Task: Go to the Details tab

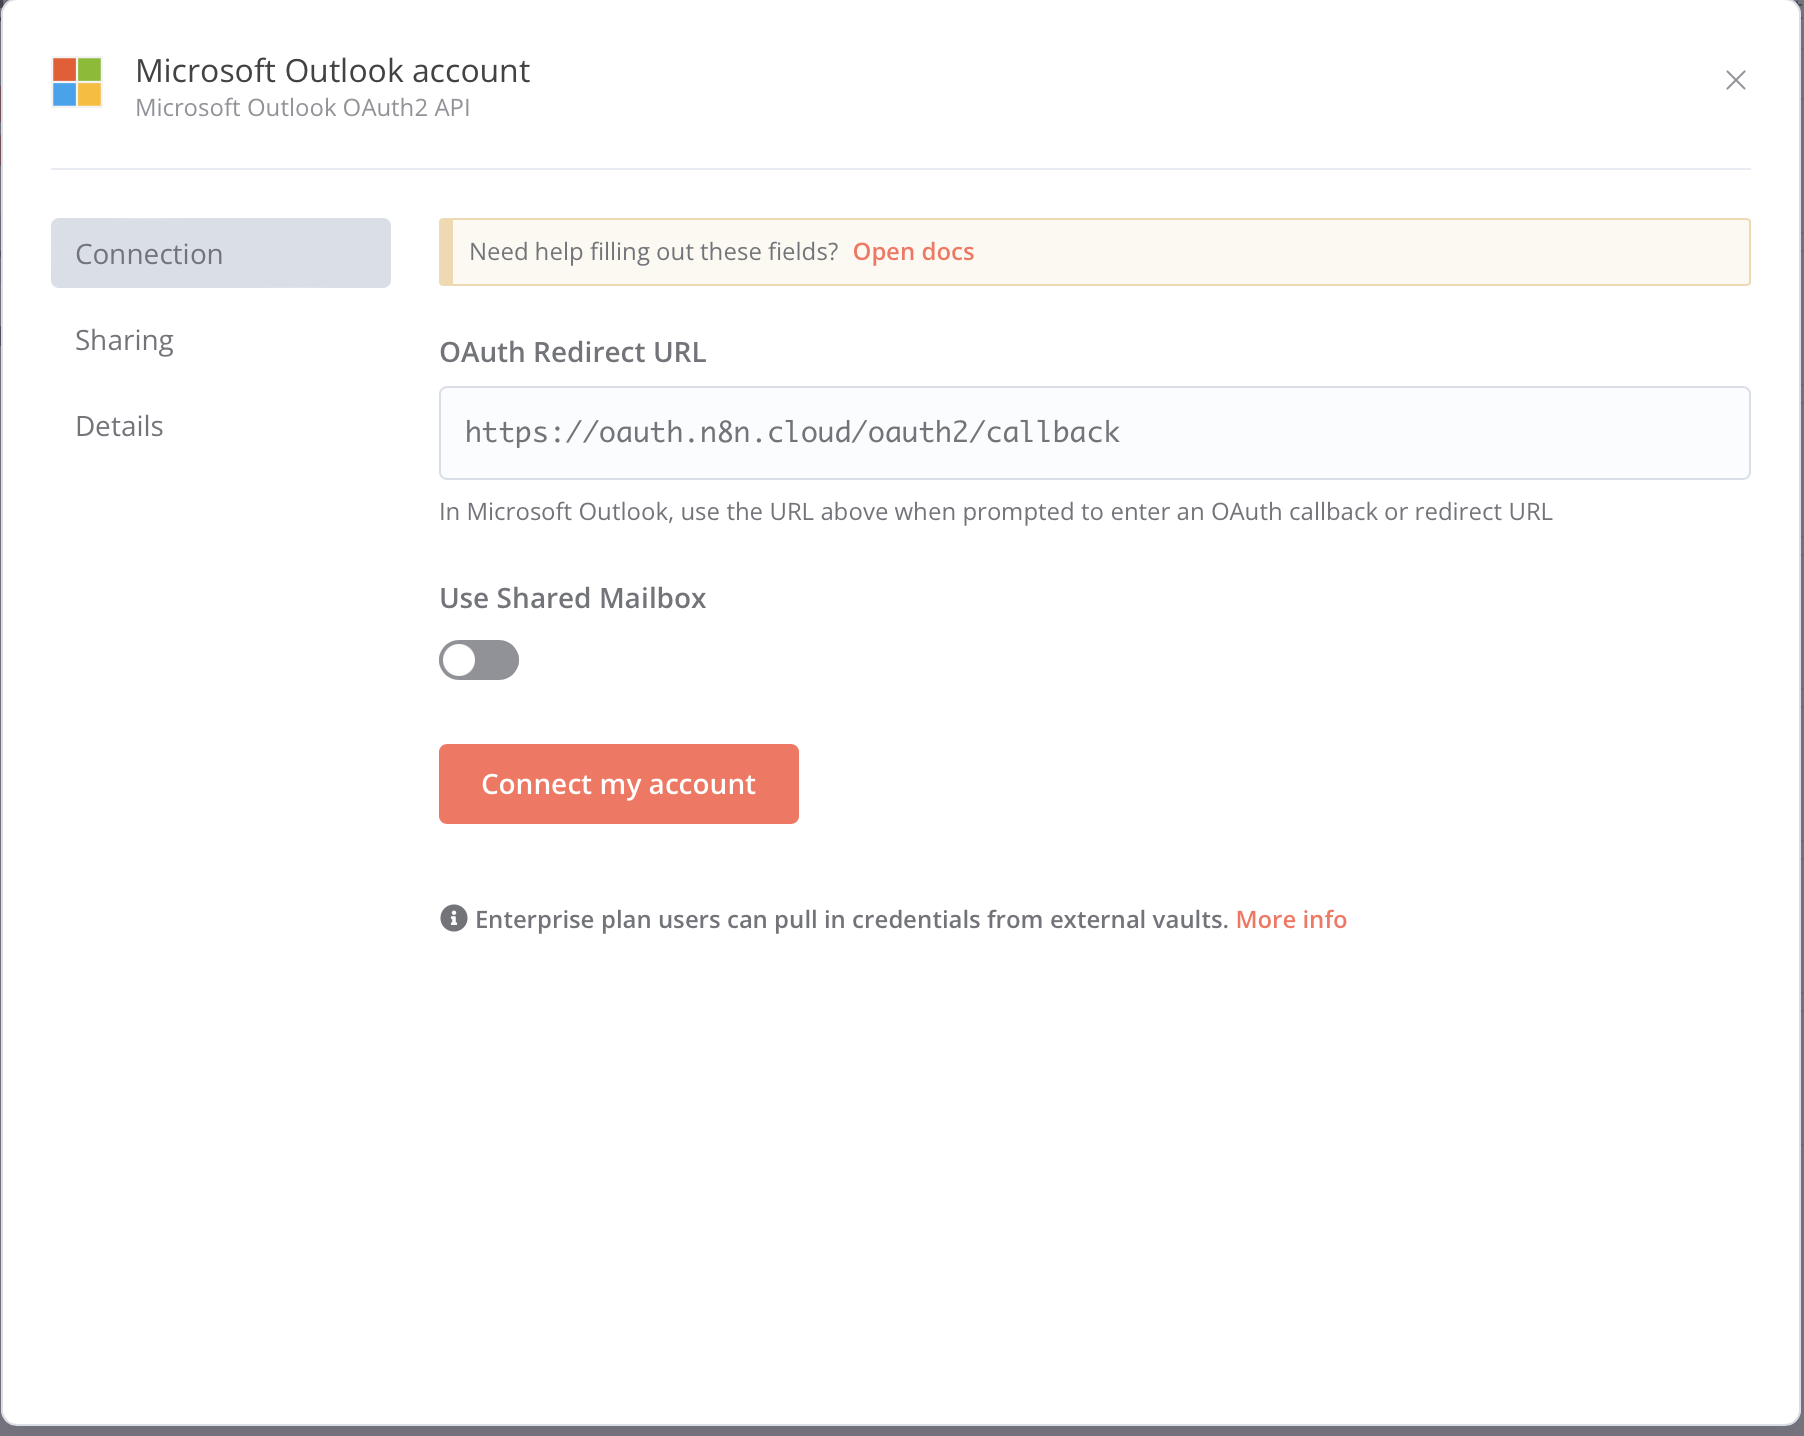Action: click(x=120, y=426)
